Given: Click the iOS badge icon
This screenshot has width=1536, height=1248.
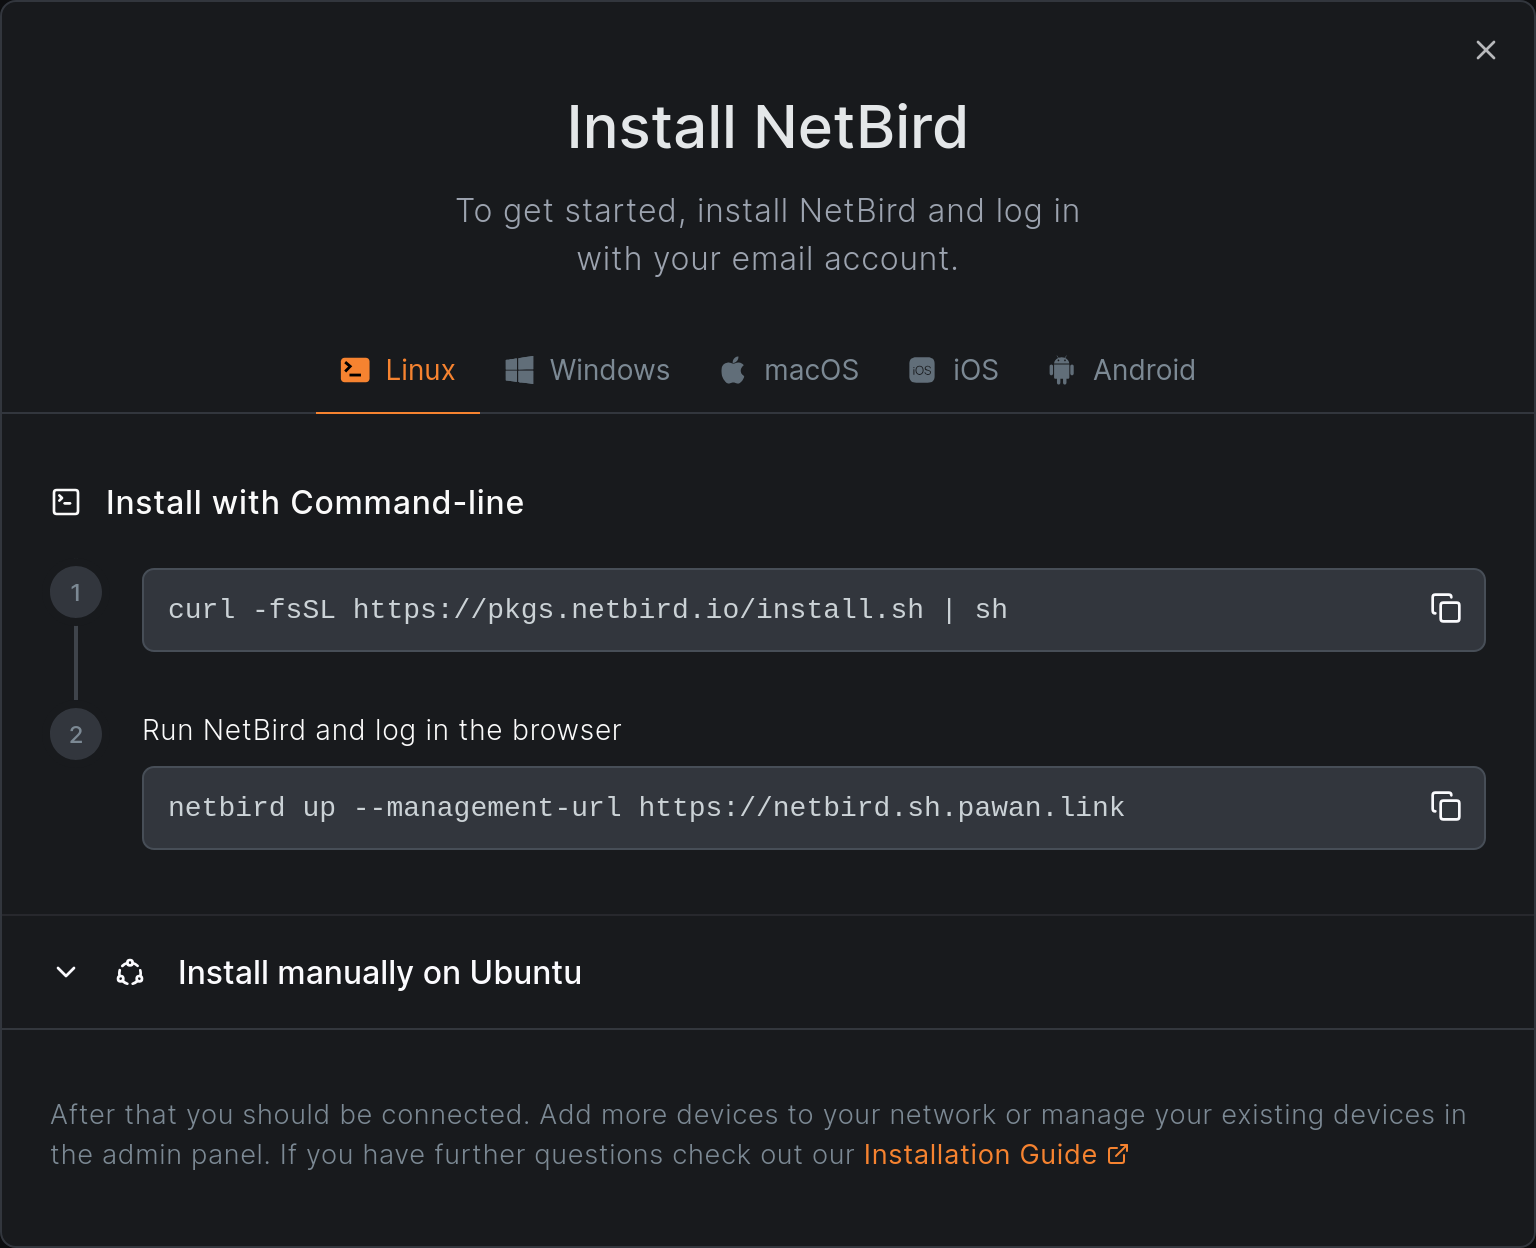Looking at the screenshot, I should click(922, 370).
